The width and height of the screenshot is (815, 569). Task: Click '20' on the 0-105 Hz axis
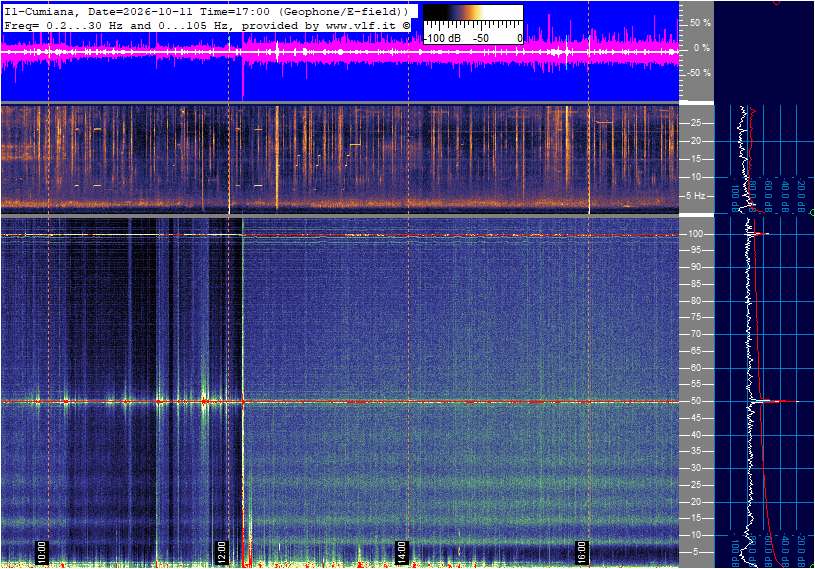click(x=695, y=502)
